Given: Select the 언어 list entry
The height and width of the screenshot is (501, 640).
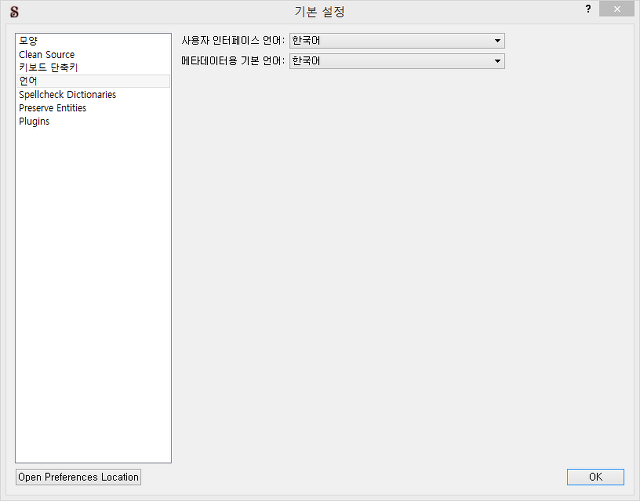Looking at the screenshot, I should 94,81.
